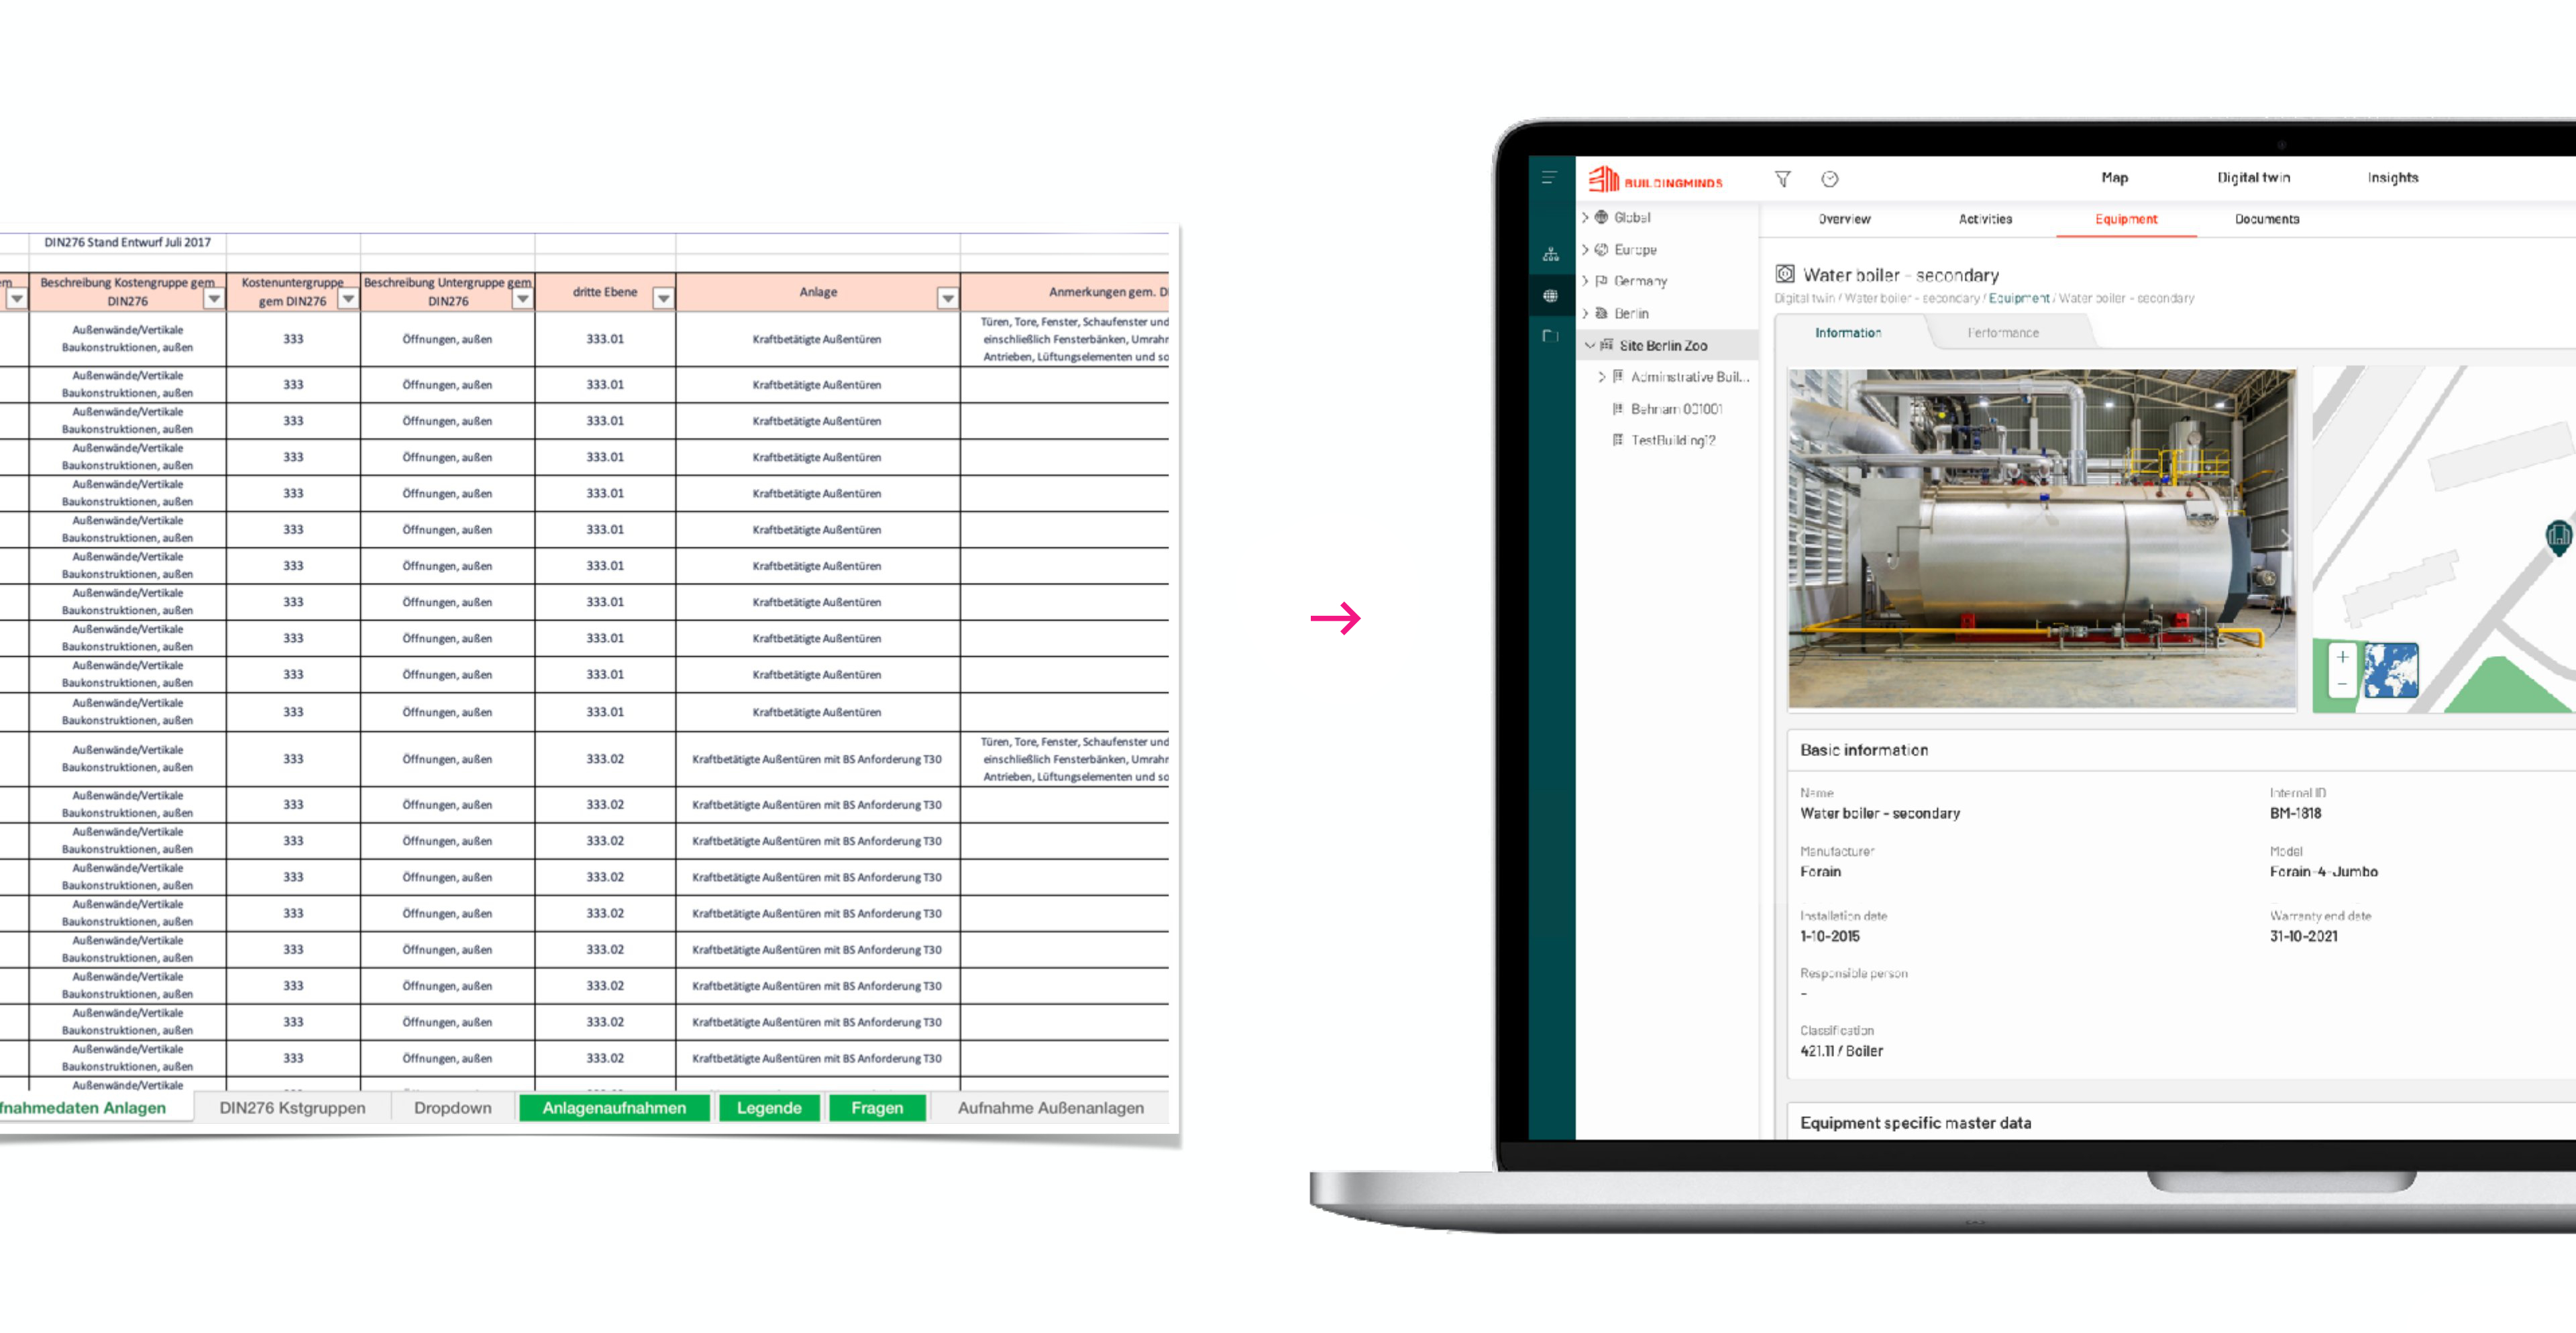This screenshot has height=1333, width=2576.
Task: Click the Internal ID value BM-1818
Action: (x=2295, y=813)
